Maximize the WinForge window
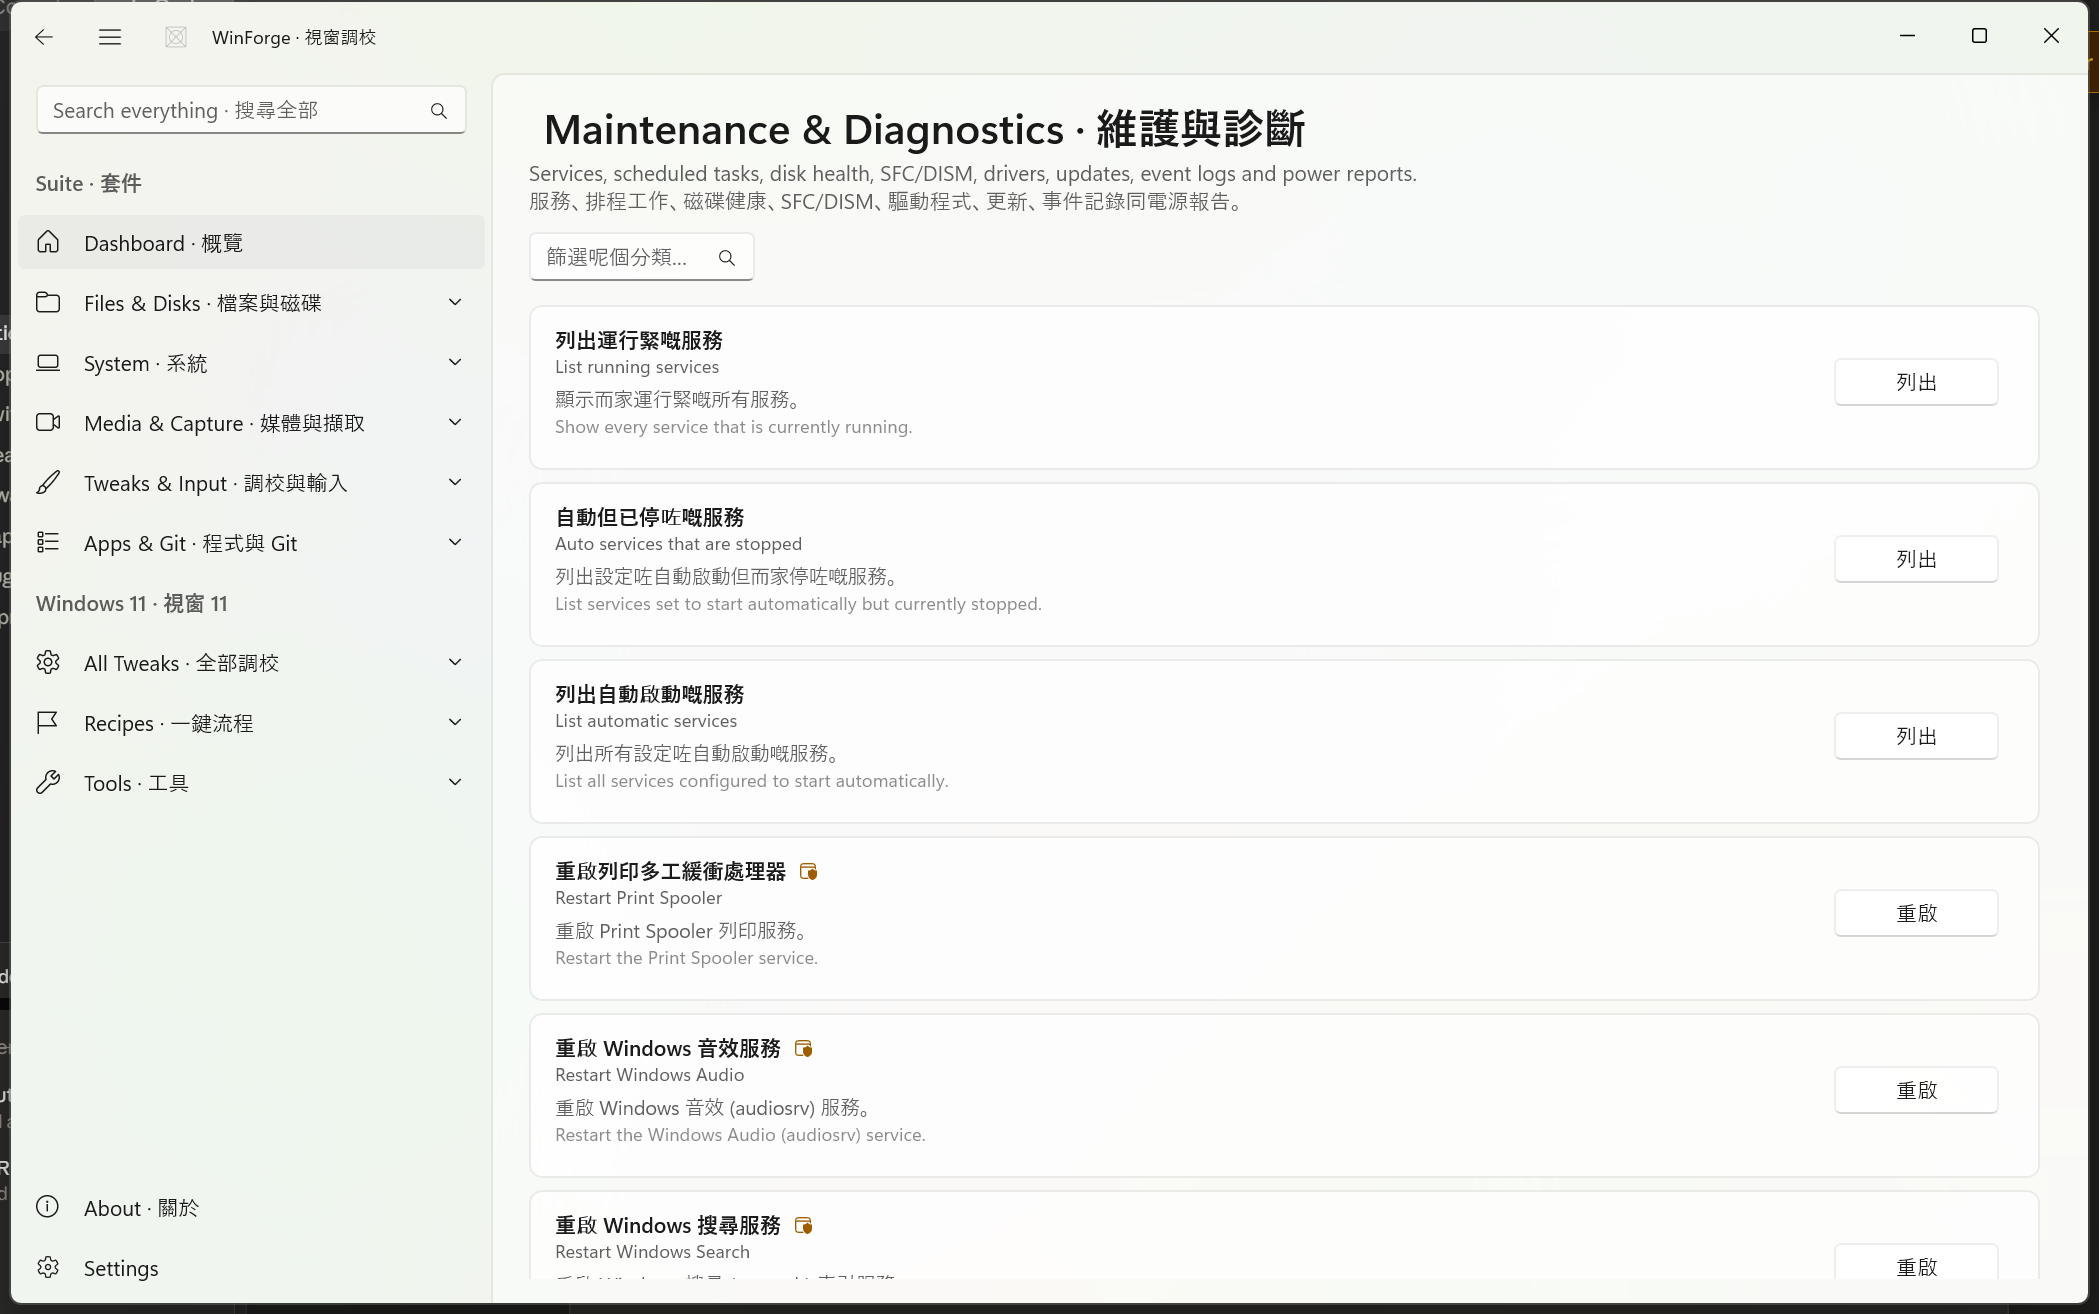 point(1979,36)
